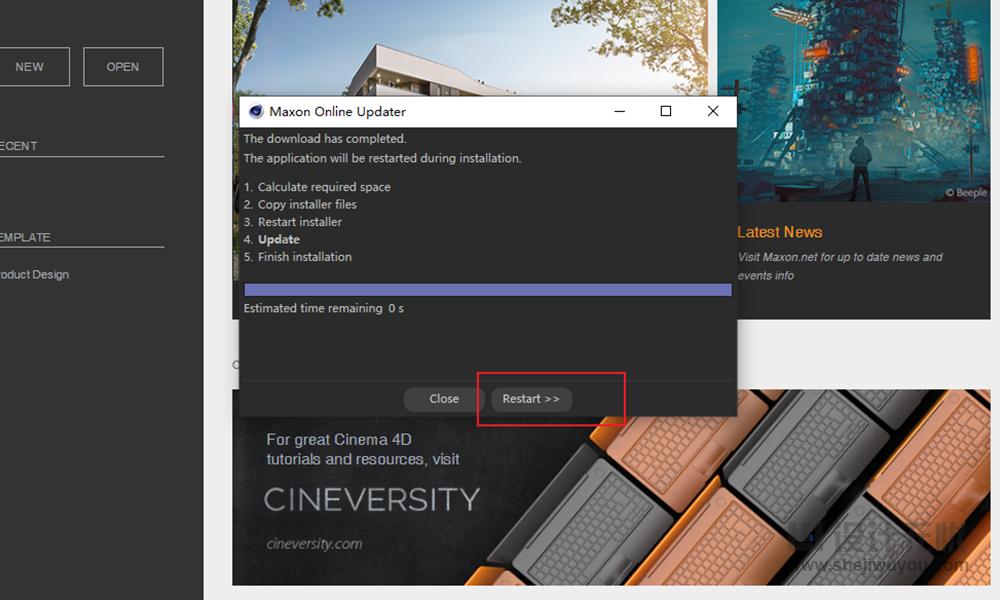Click 'Estimated time remaining 0 s' text

click(x=323, y=309)
